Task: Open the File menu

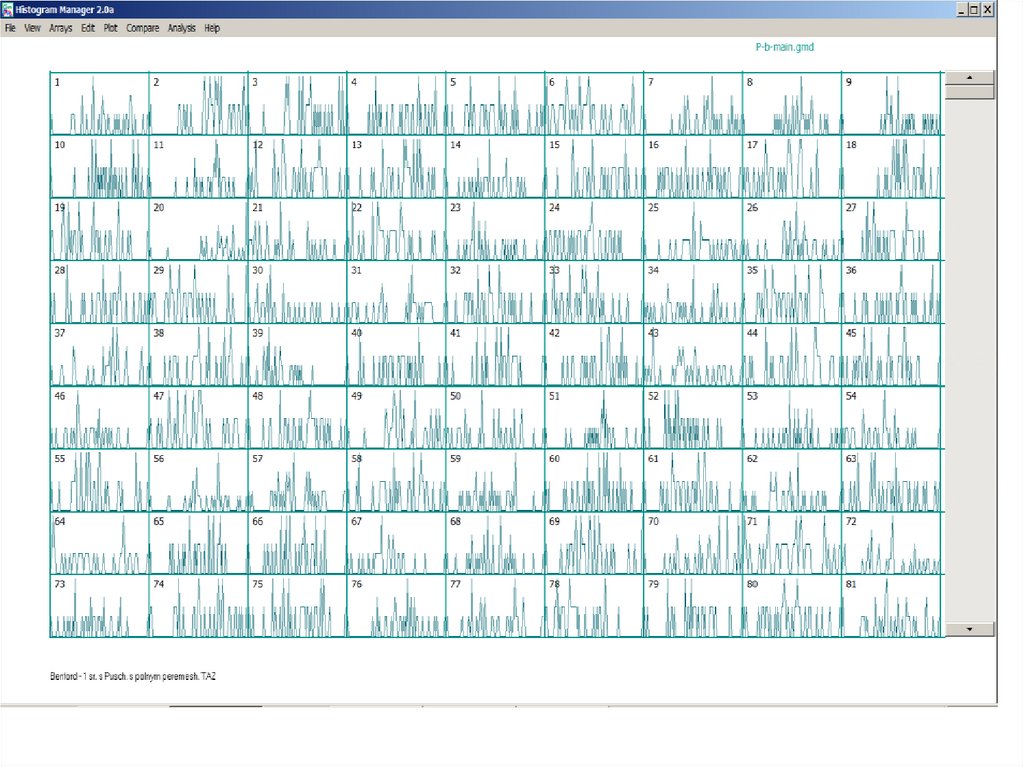Action: [11, 29]
